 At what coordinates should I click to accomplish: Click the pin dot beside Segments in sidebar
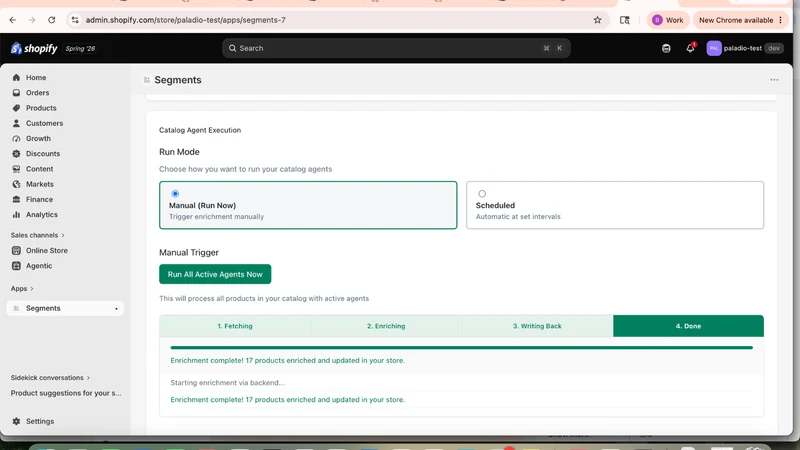(116, 309)
